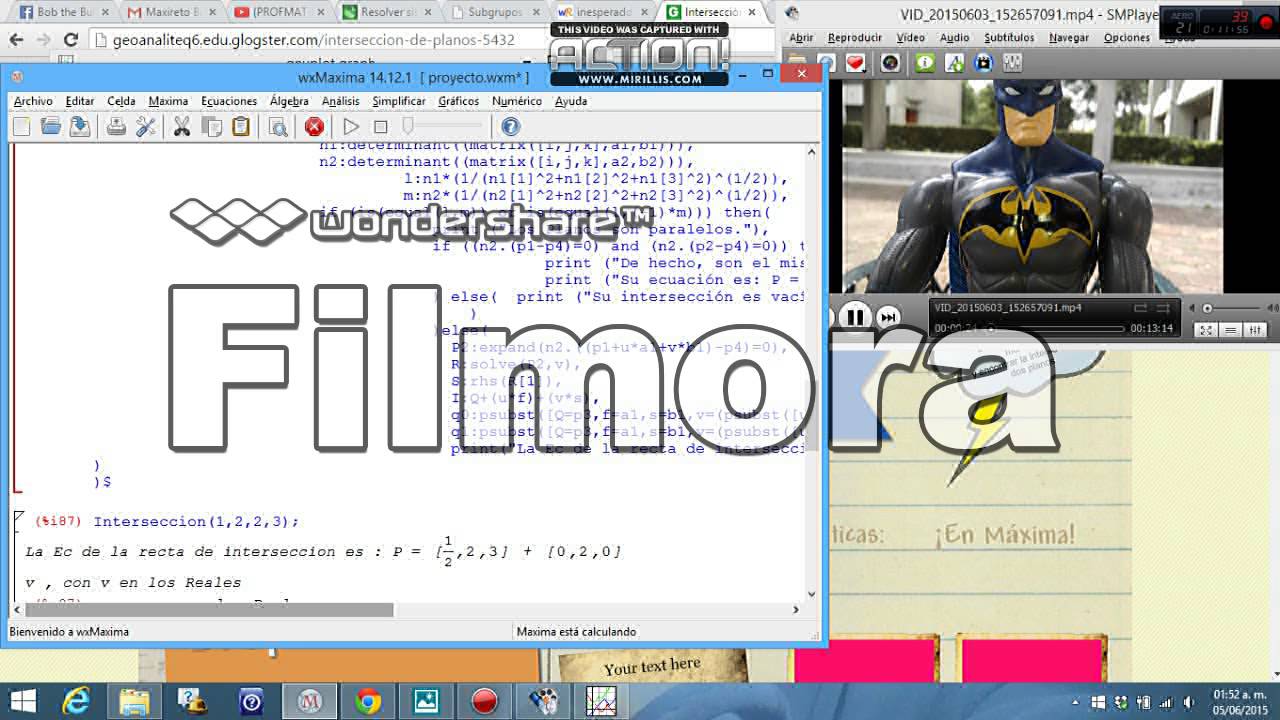
Task: Save the wxMaxima document with the disk icon
Action: coord(80,126)
